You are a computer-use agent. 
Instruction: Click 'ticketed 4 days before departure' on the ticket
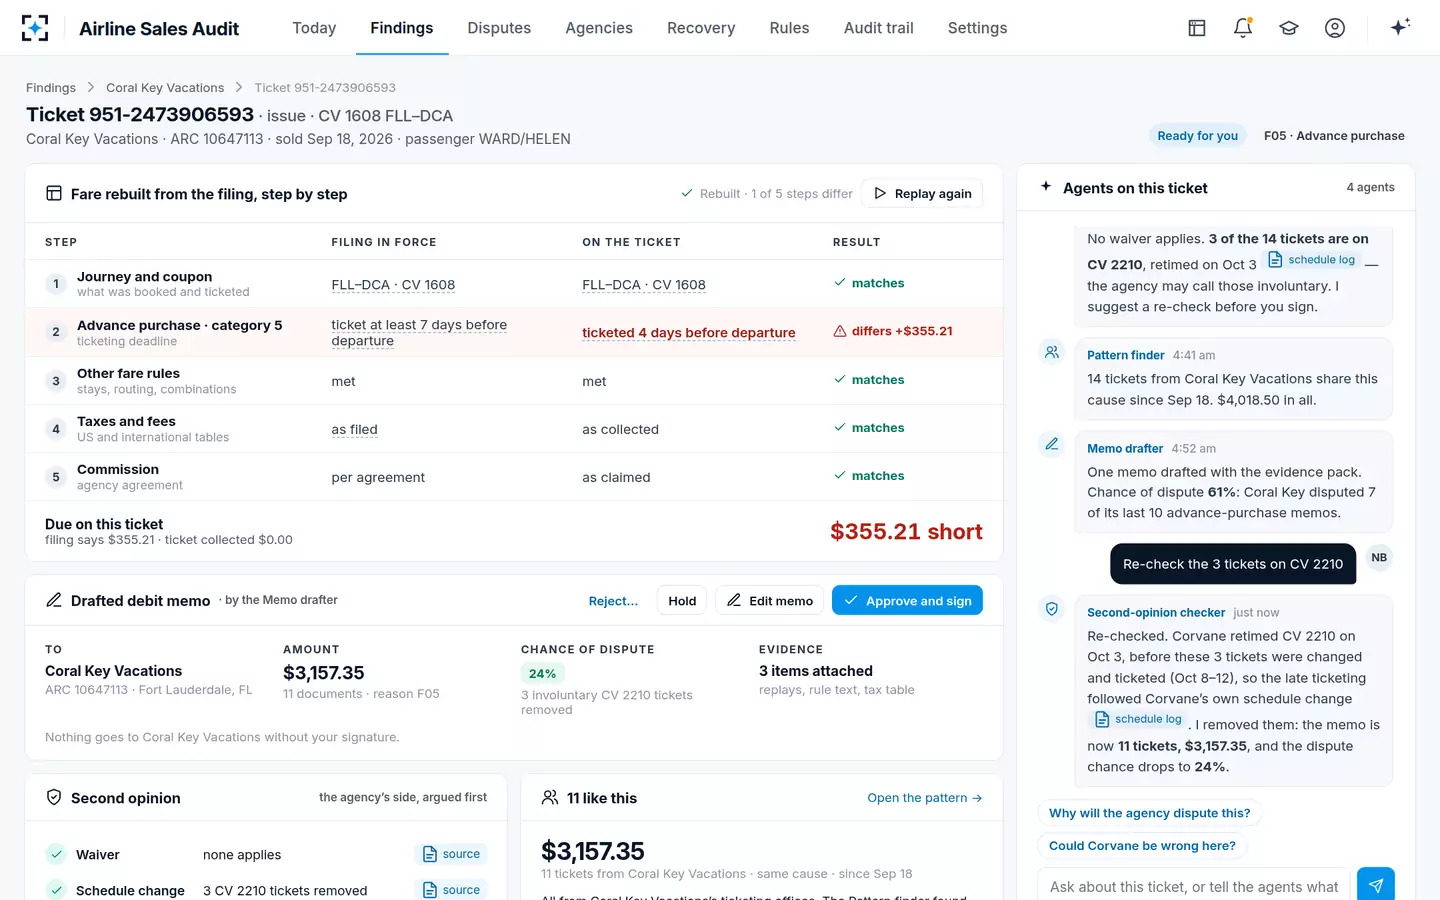point(689,333)
